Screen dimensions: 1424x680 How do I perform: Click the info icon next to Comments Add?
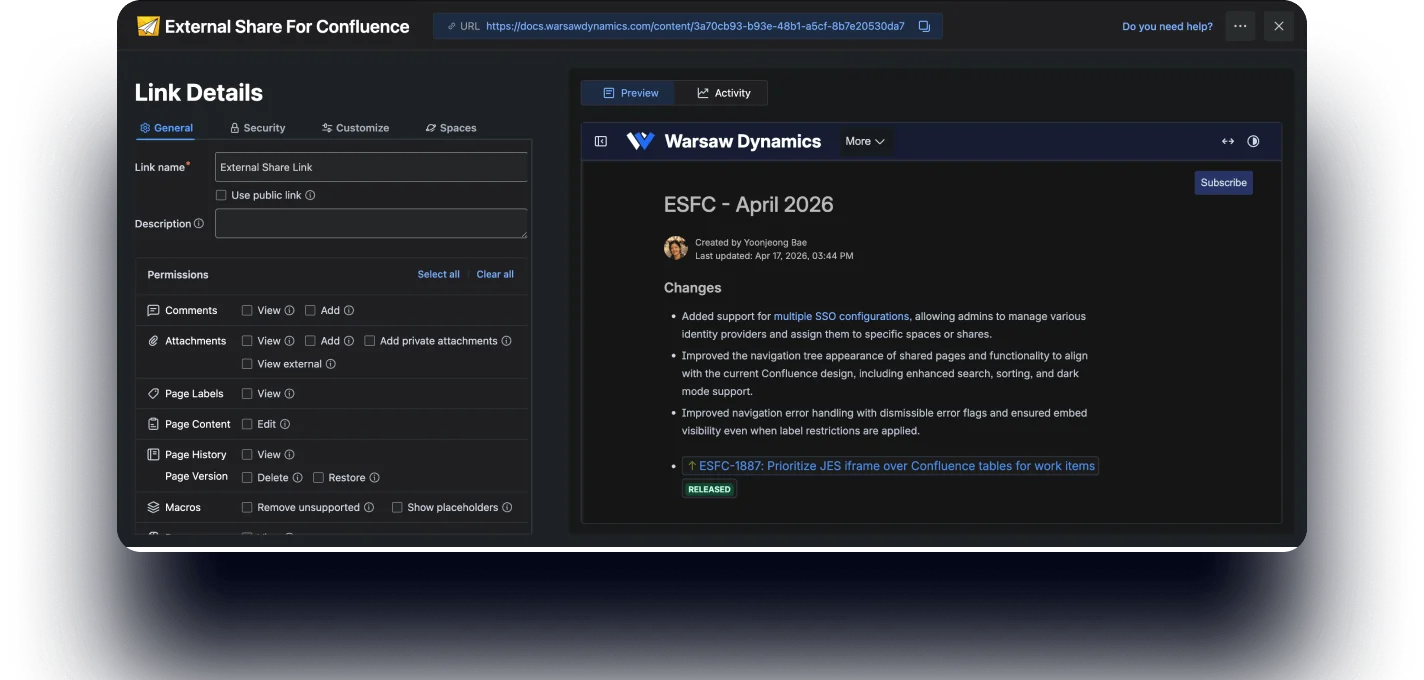(349, 311)
